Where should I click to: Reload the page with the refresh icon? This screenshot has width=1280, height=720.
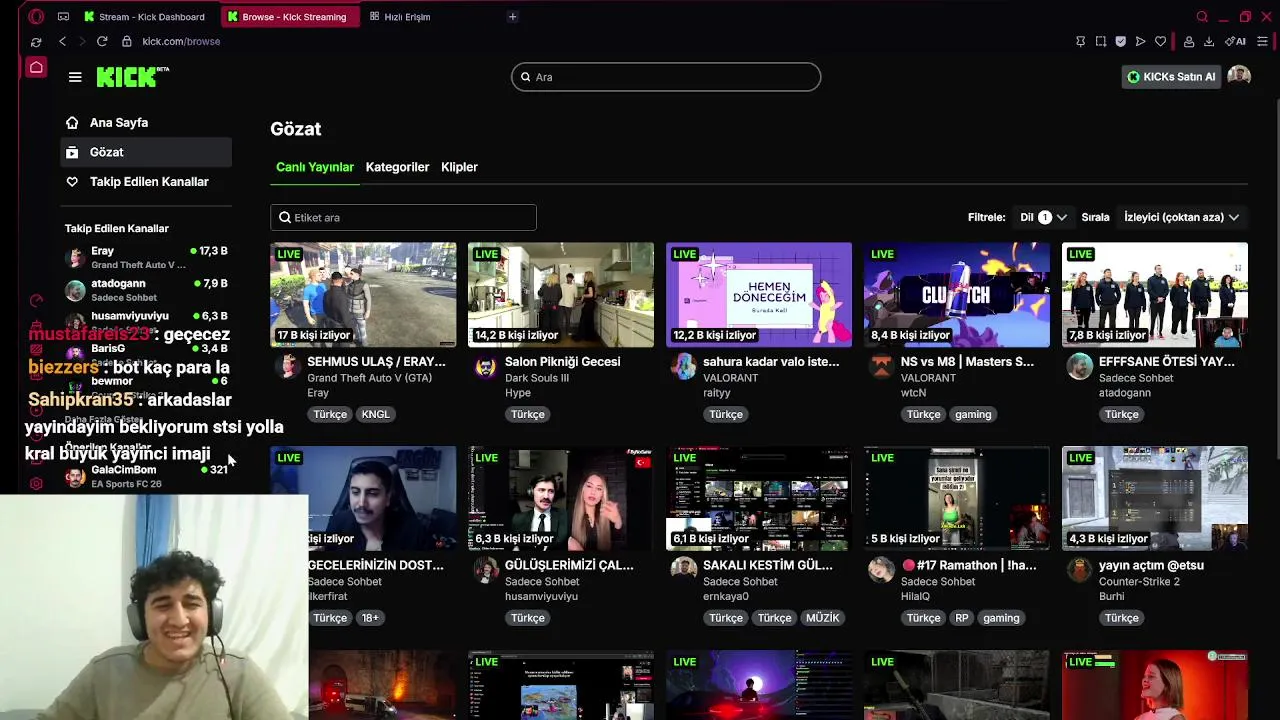point(102,41)
